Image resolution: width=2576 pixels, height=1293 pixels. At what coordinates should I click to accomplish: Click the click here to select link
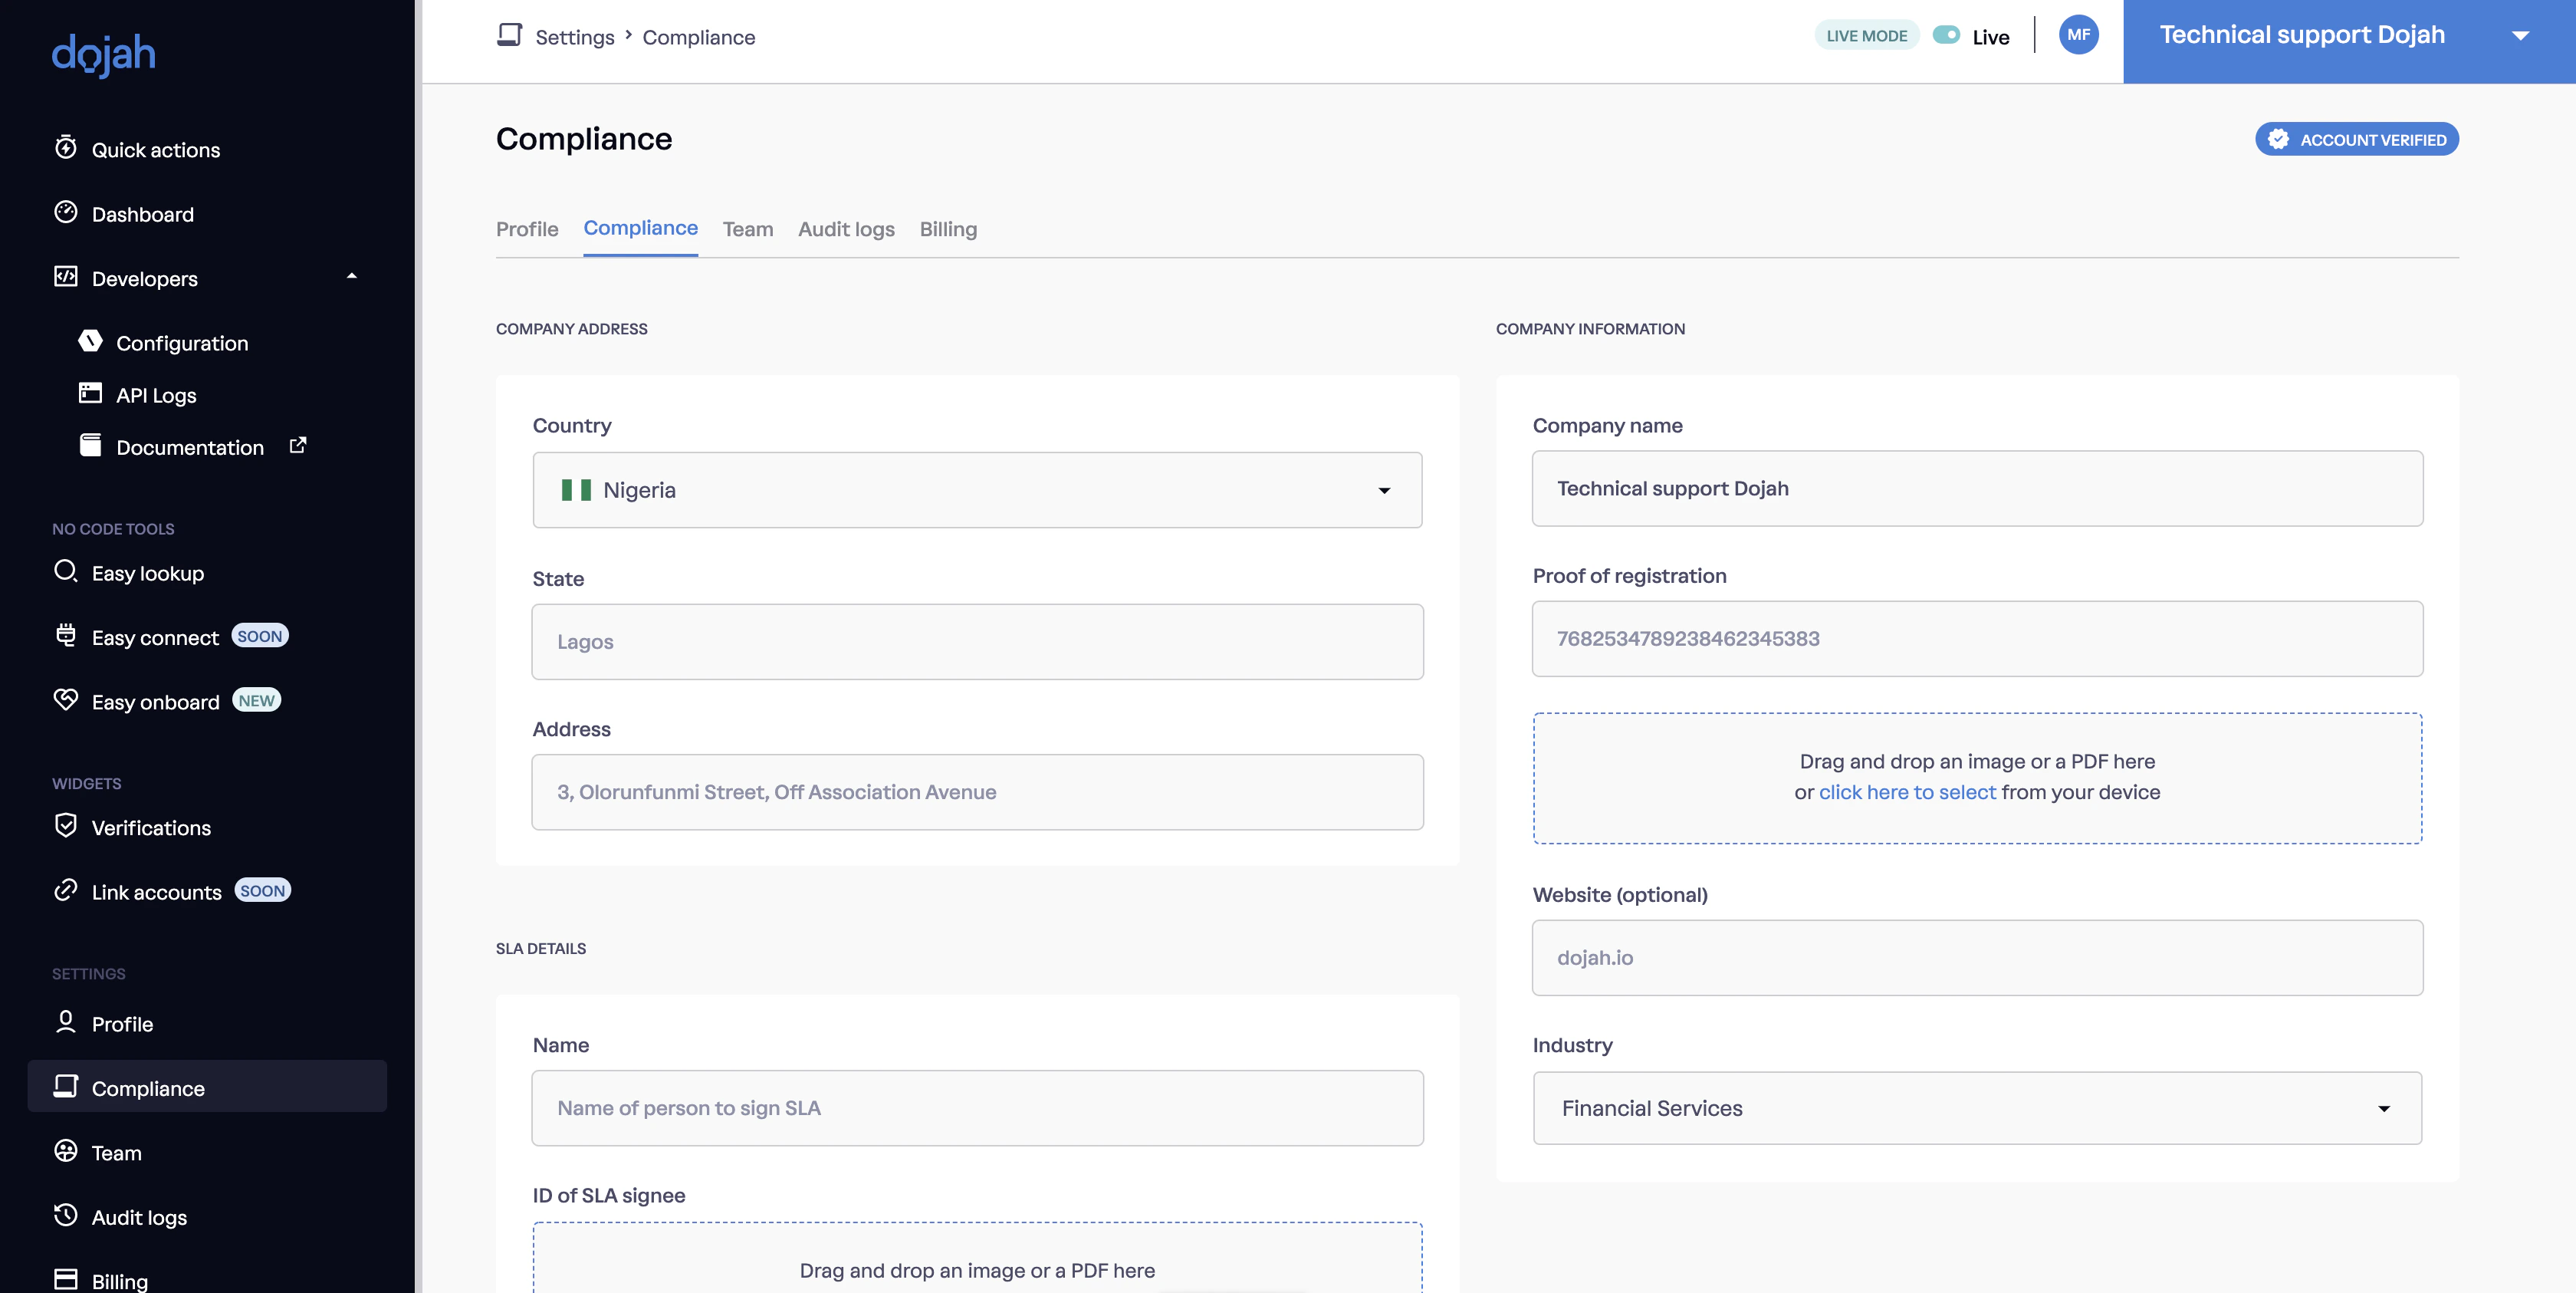click(x=1907, y=792)
